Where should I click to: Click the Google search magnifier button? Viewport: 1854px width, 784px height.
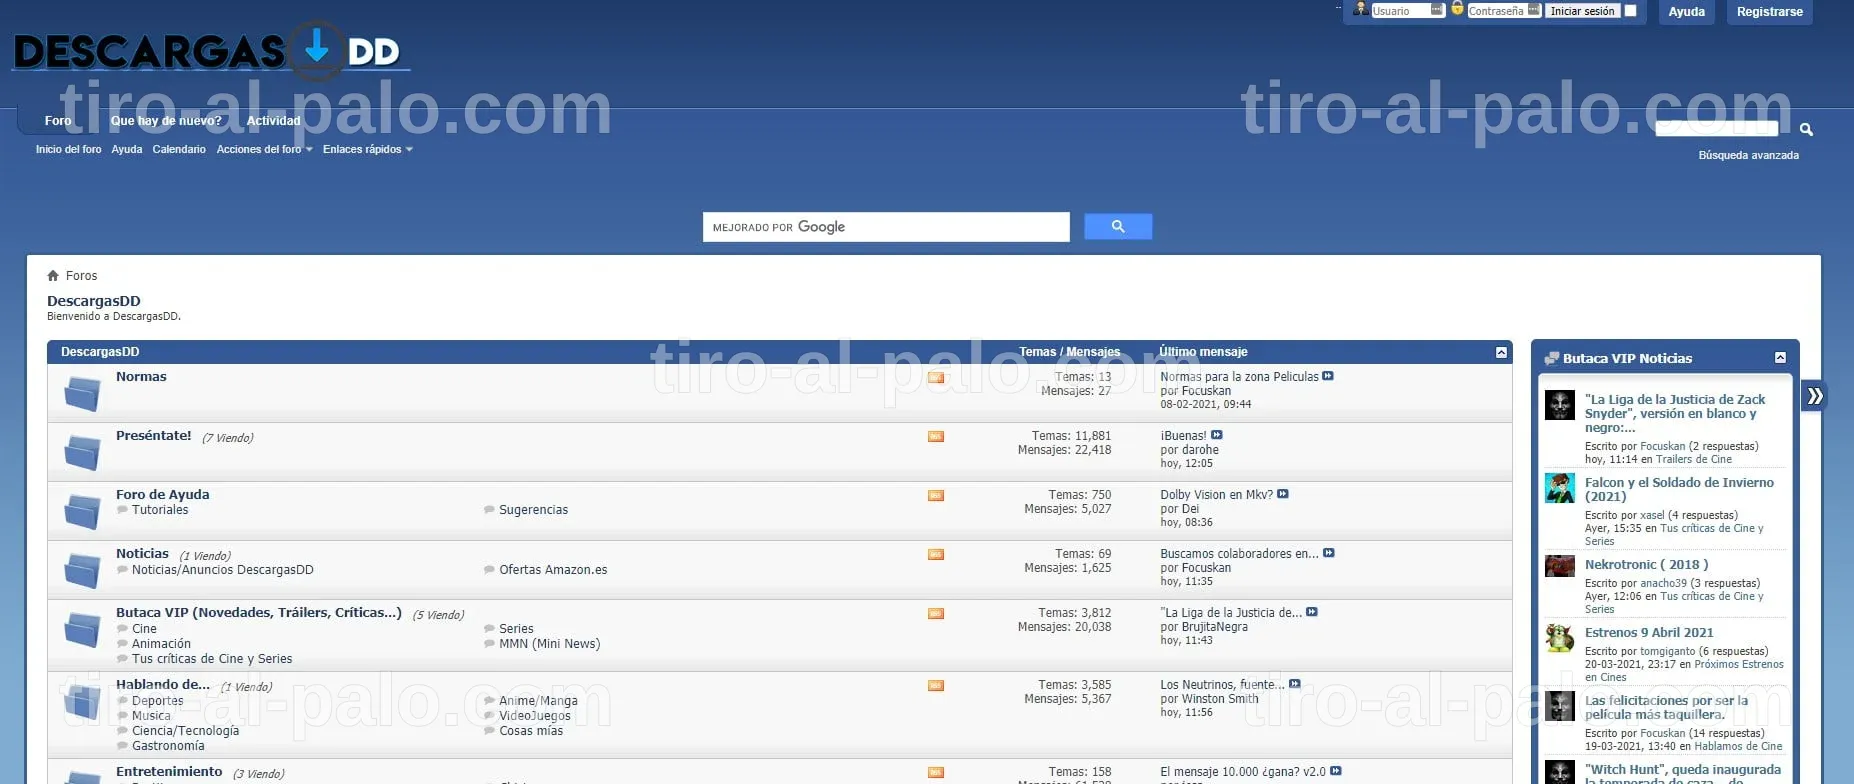[x=1118, y=227]
